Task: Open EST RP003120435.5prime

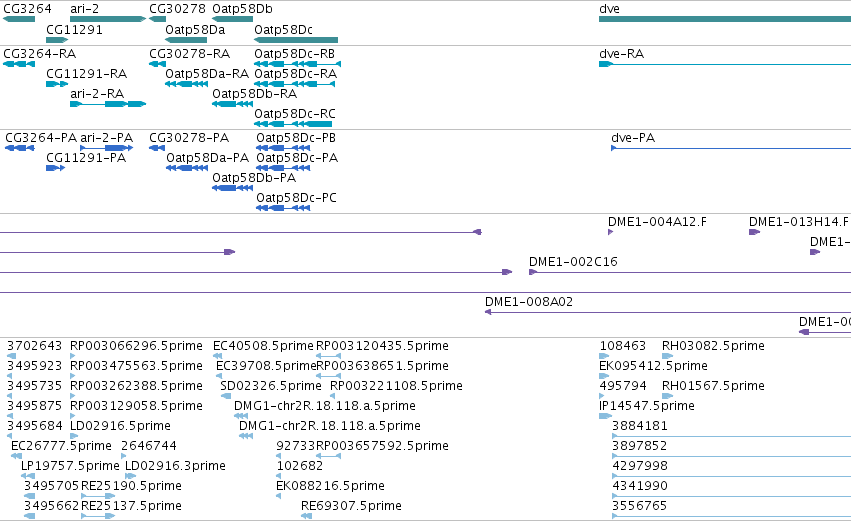Action: (382, 346)
